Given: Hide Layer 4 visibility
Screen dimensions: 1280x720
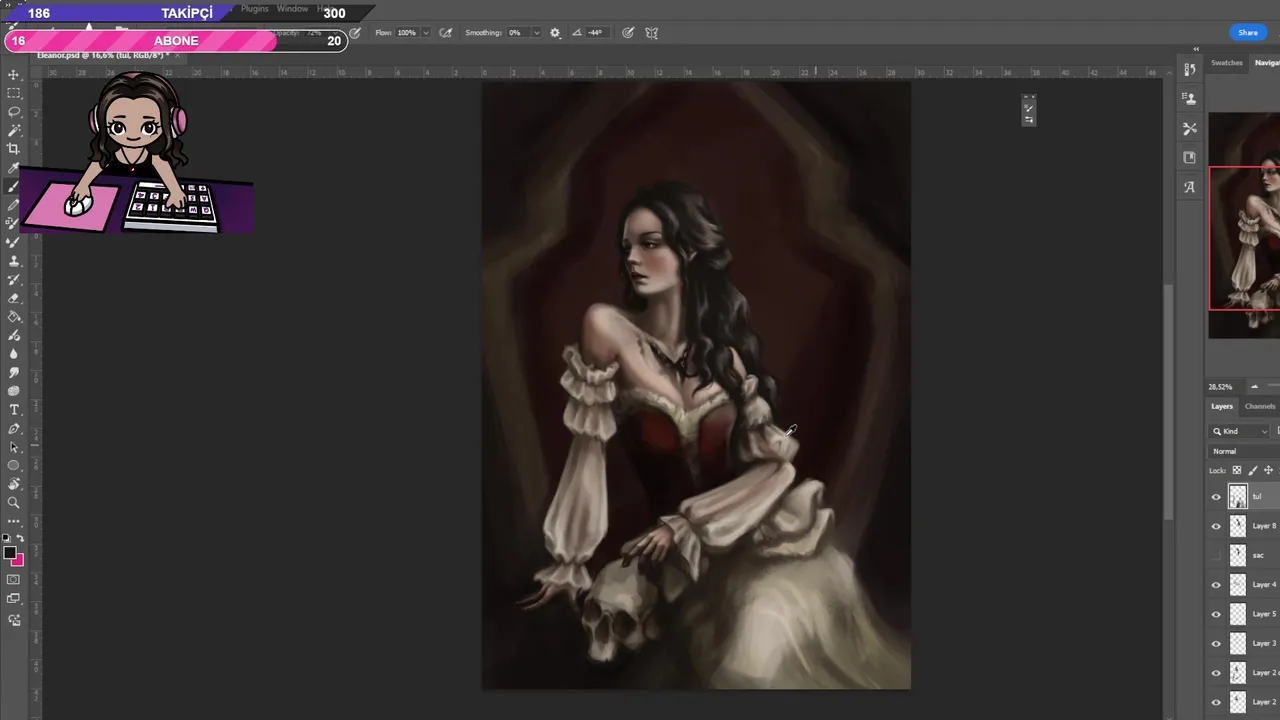Looking at the screenshot, I should coord(1216,585).
